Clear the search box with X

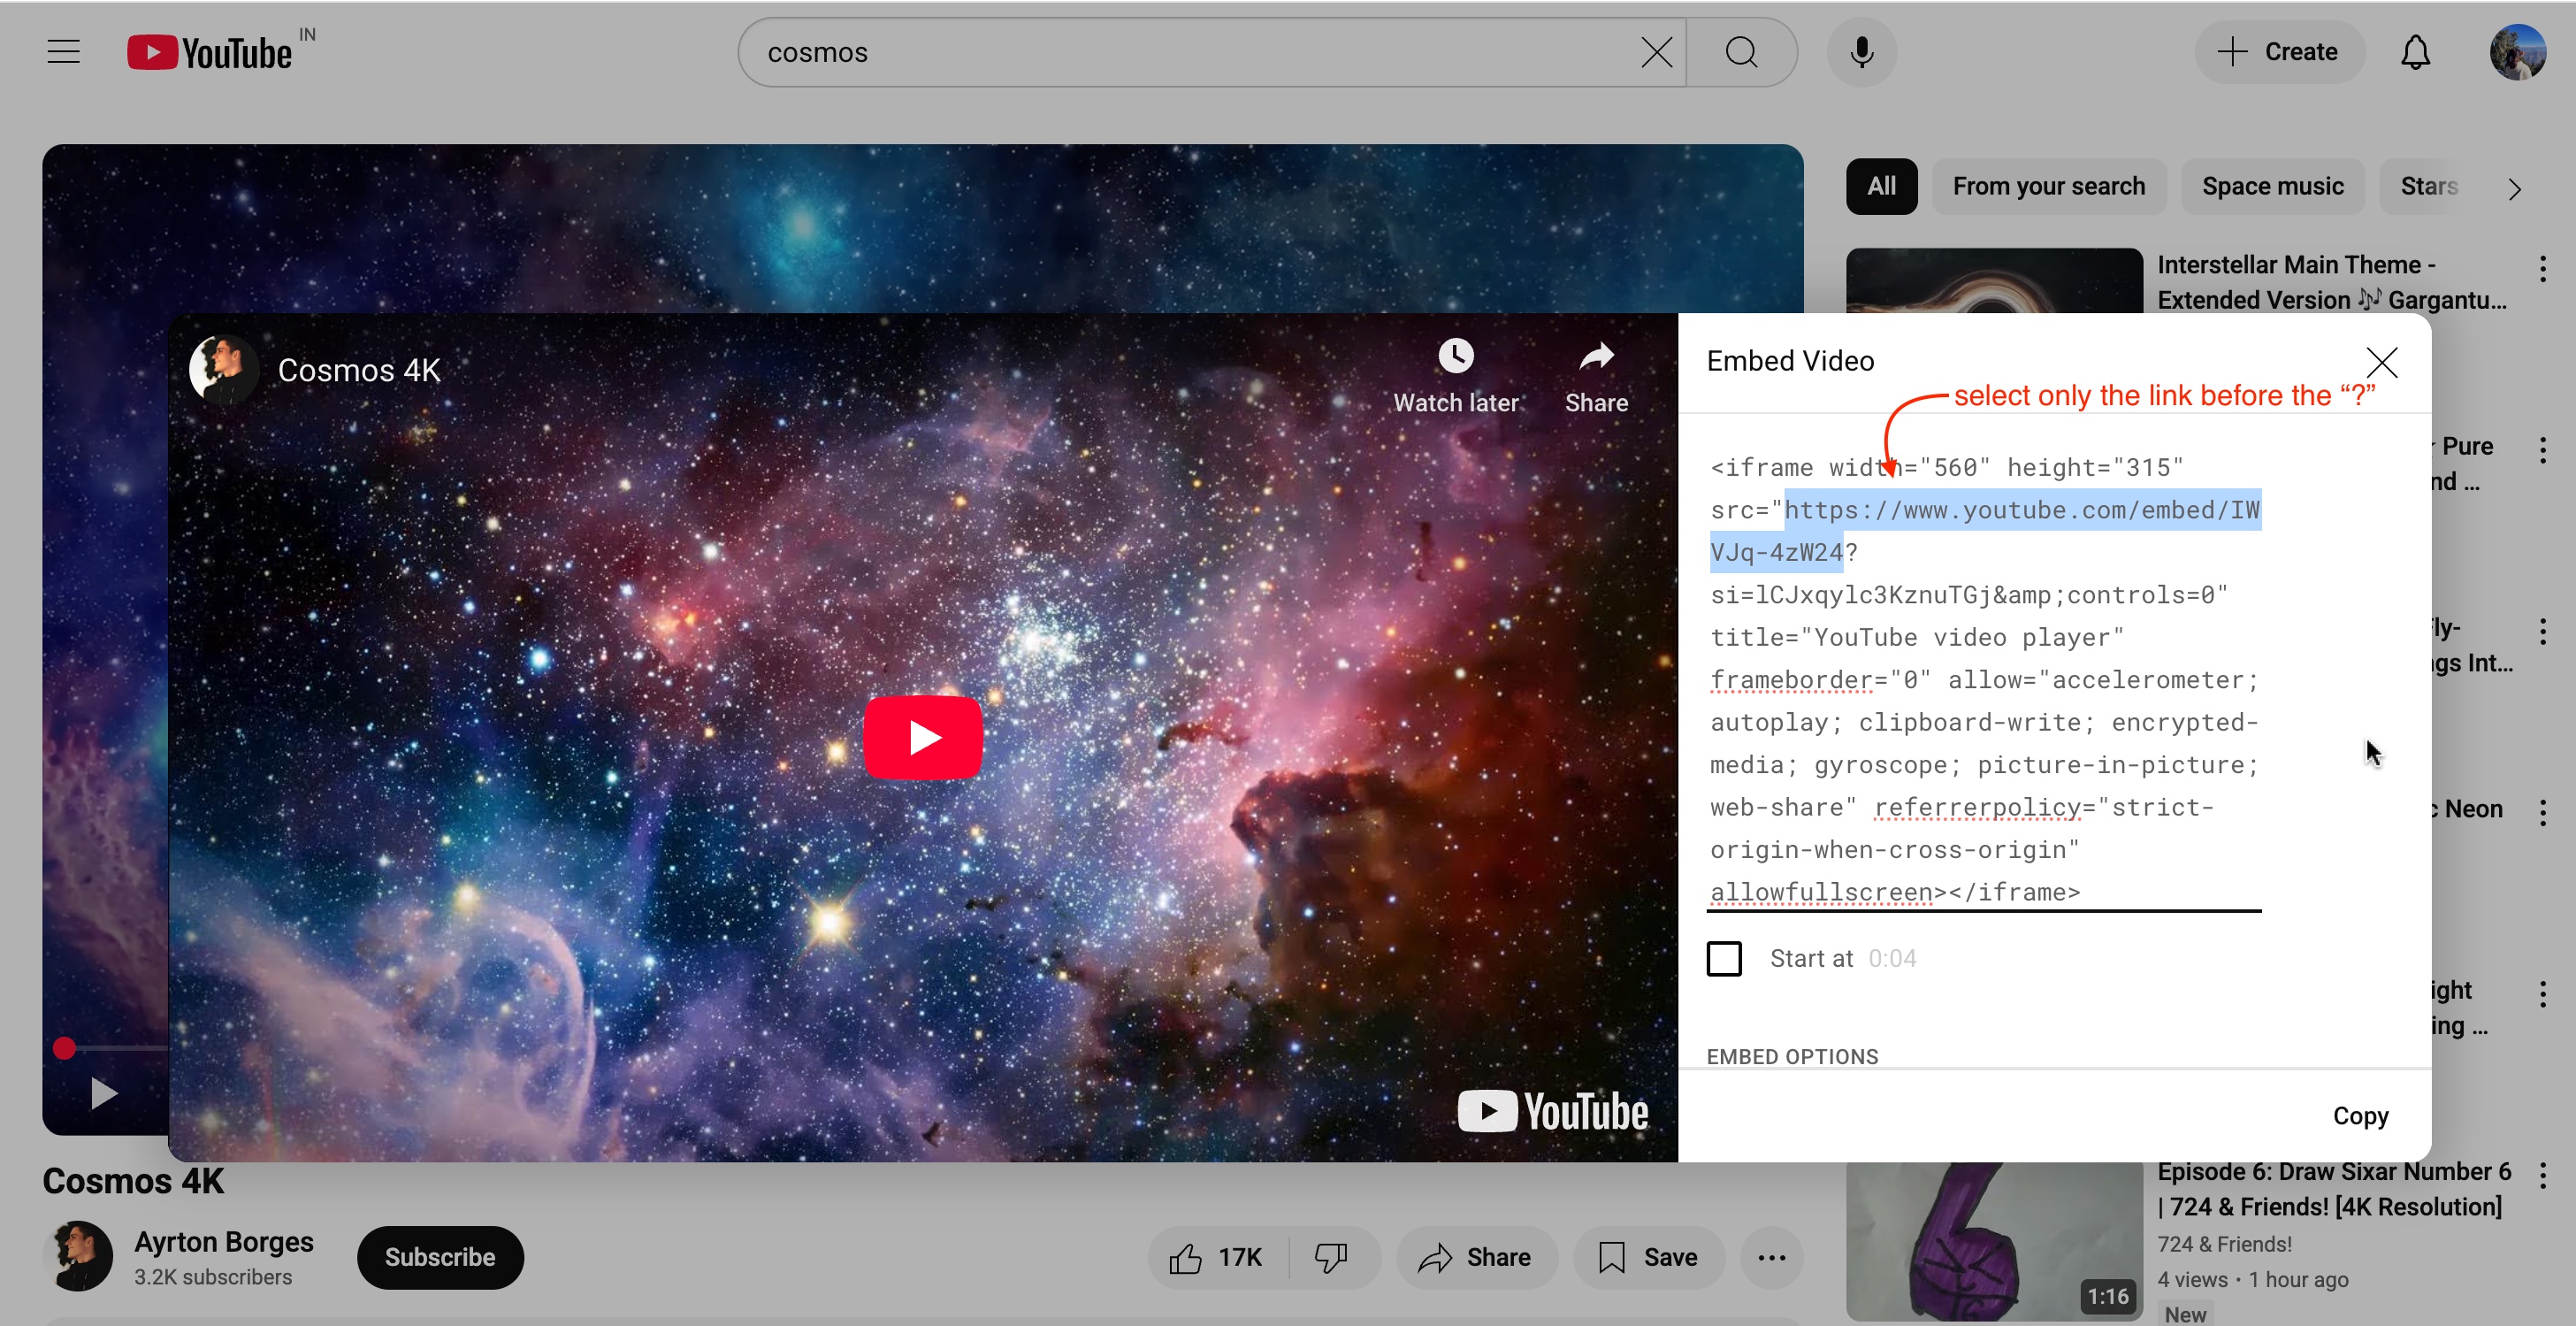(1656, 52)
